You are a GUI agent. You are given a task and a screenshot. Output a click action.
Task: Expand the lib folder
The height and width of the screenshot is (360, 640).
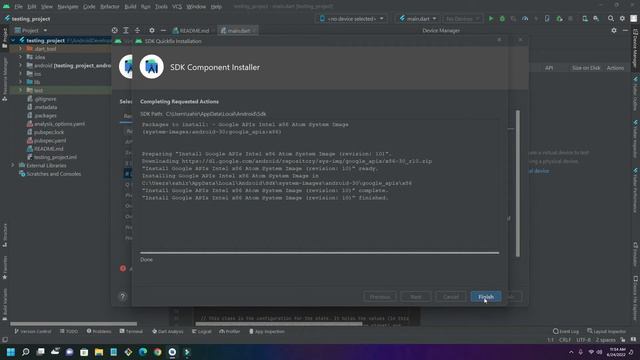tap(20, 82)
